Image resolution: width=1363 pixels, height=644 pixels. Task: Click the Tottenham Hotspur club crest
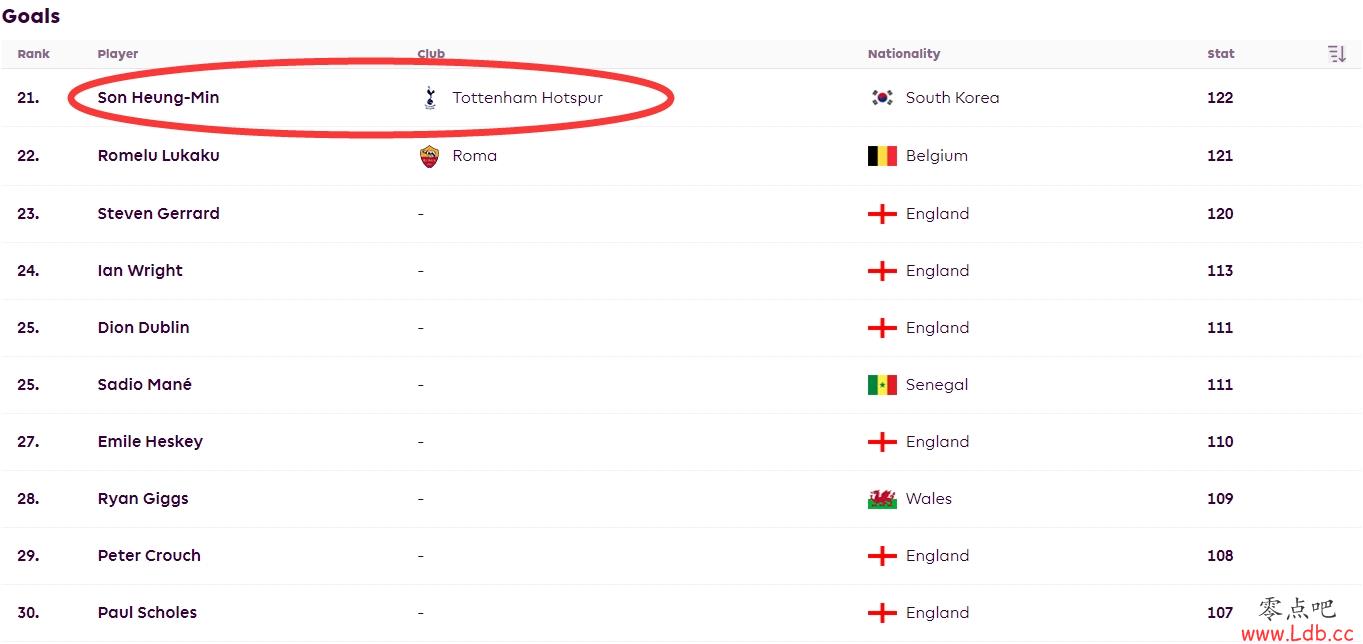coord(430,98)
